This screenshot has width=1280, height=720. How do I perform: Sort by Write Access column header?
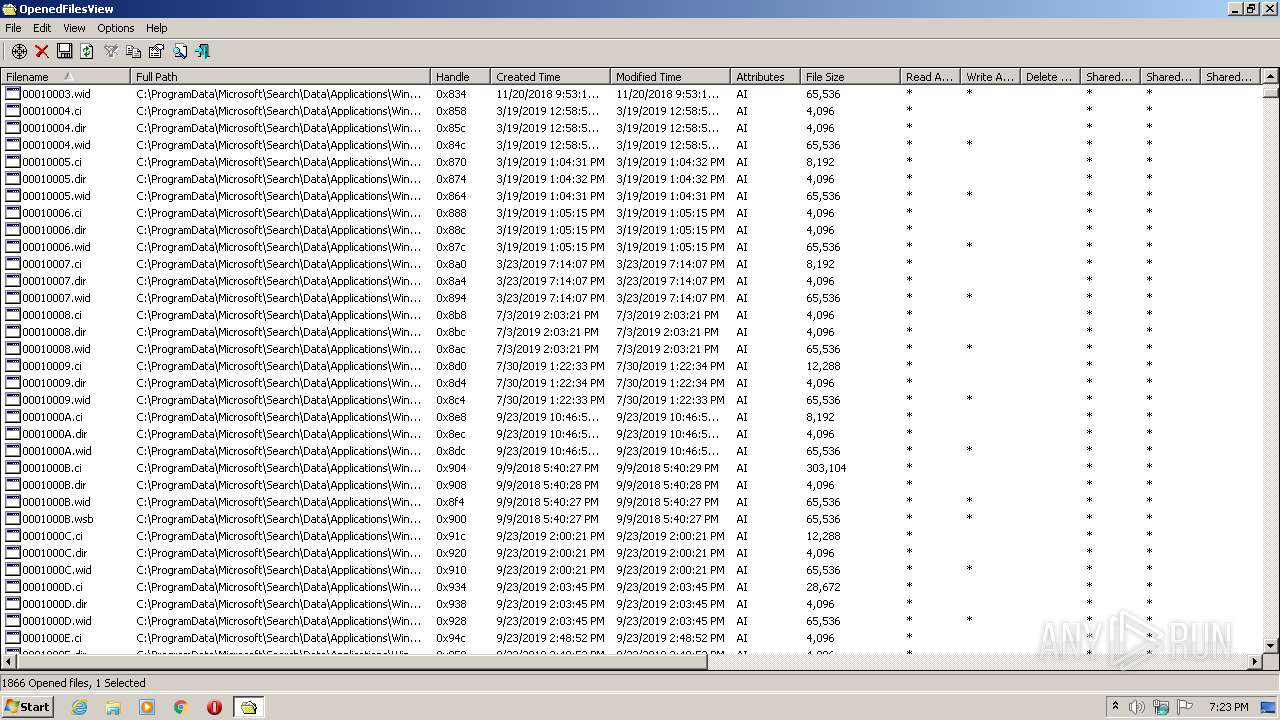point(990,76)
